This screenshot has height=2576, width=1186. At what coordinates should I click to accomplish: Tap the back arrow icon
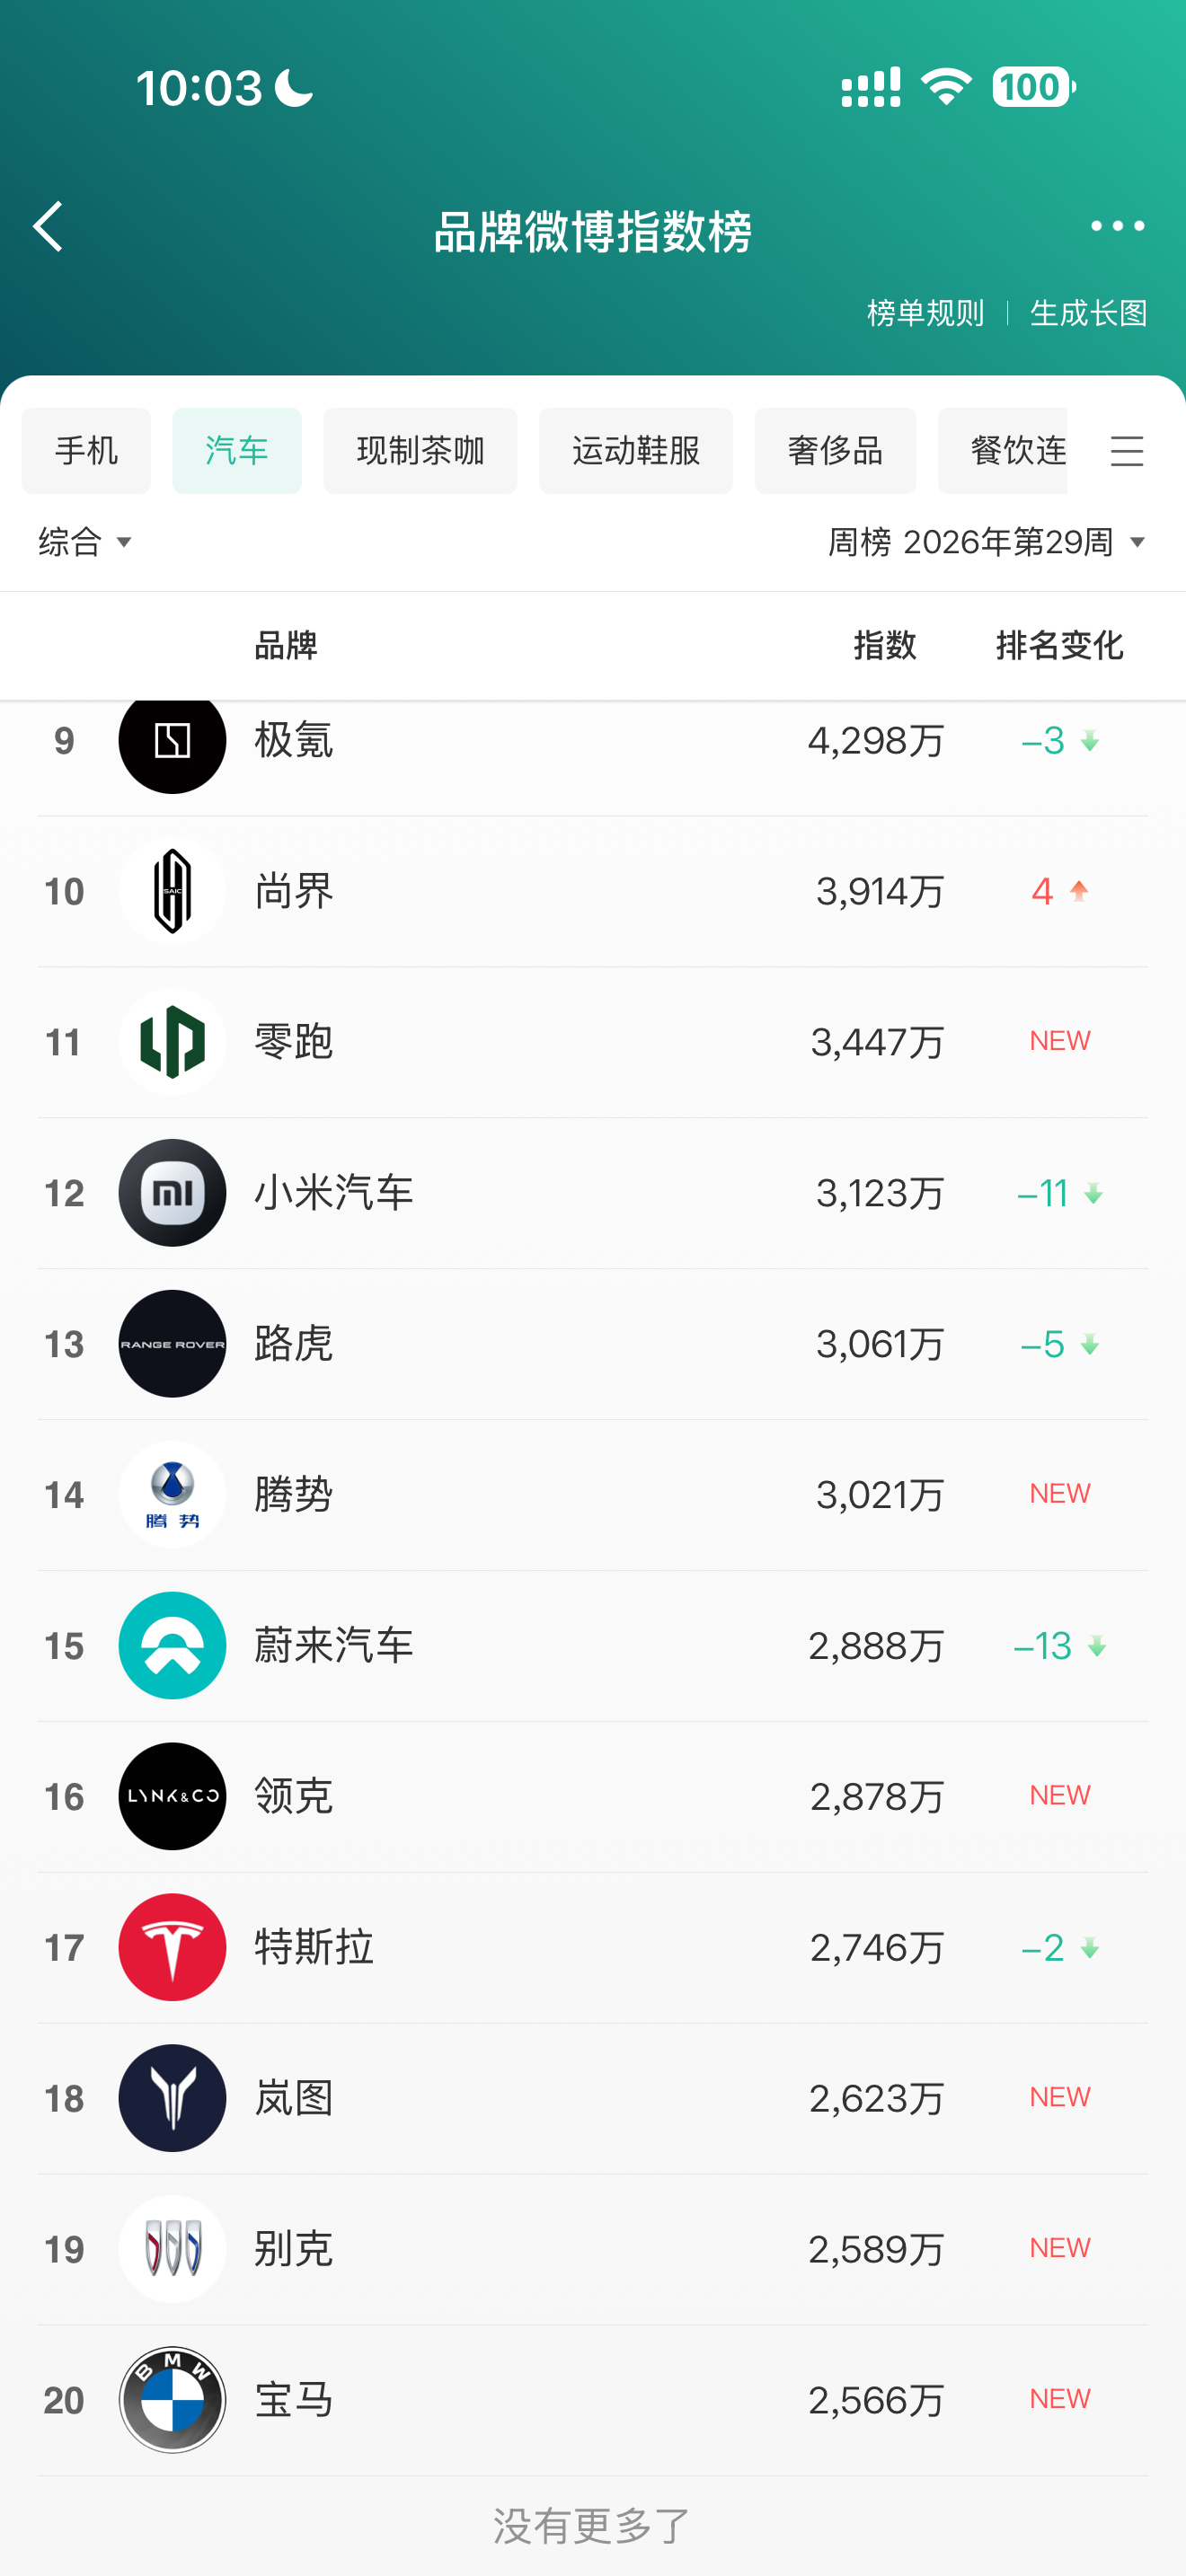pyautogui.click(x=48, y=226)
